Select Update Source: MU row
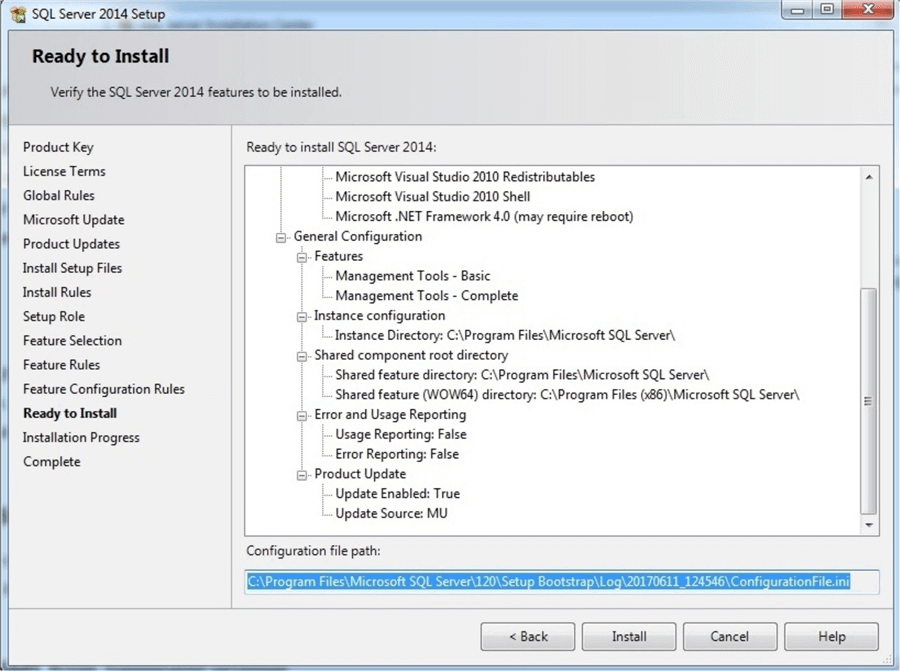 391,514
